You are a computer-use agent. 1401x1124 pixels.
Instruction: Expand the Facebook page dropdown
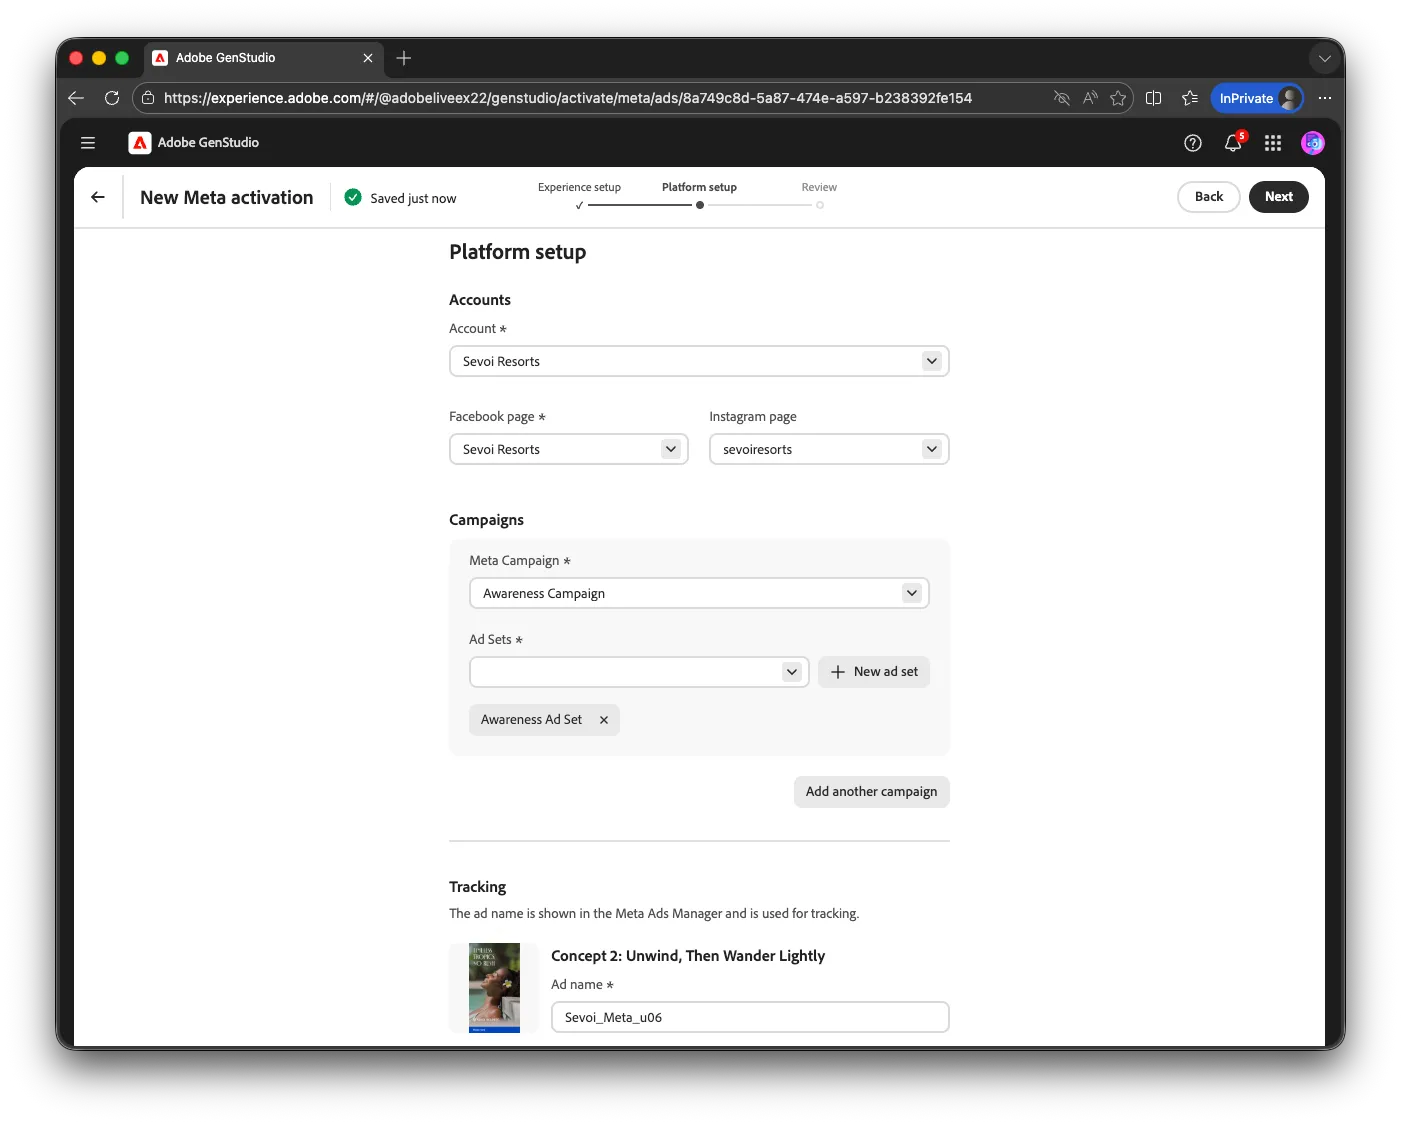point(569,449)
